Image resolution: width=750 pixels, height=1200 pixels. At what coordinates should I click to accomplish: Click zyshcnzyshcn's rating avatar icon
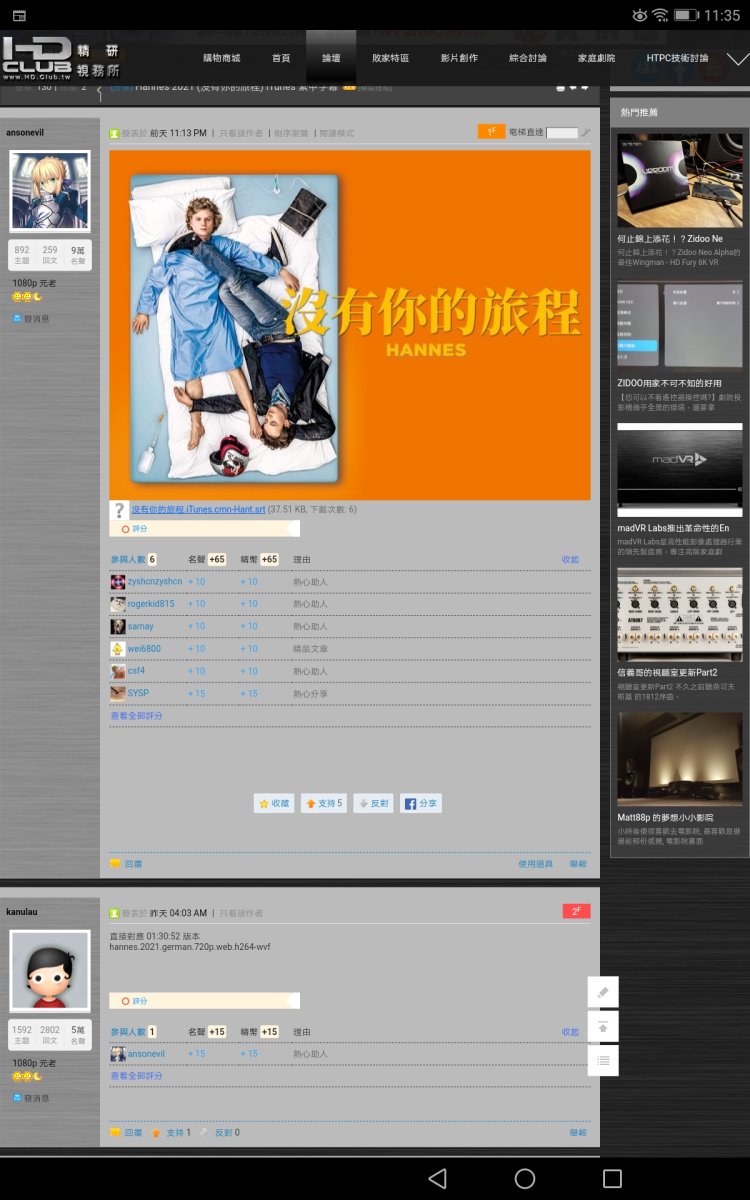[118, 581]
